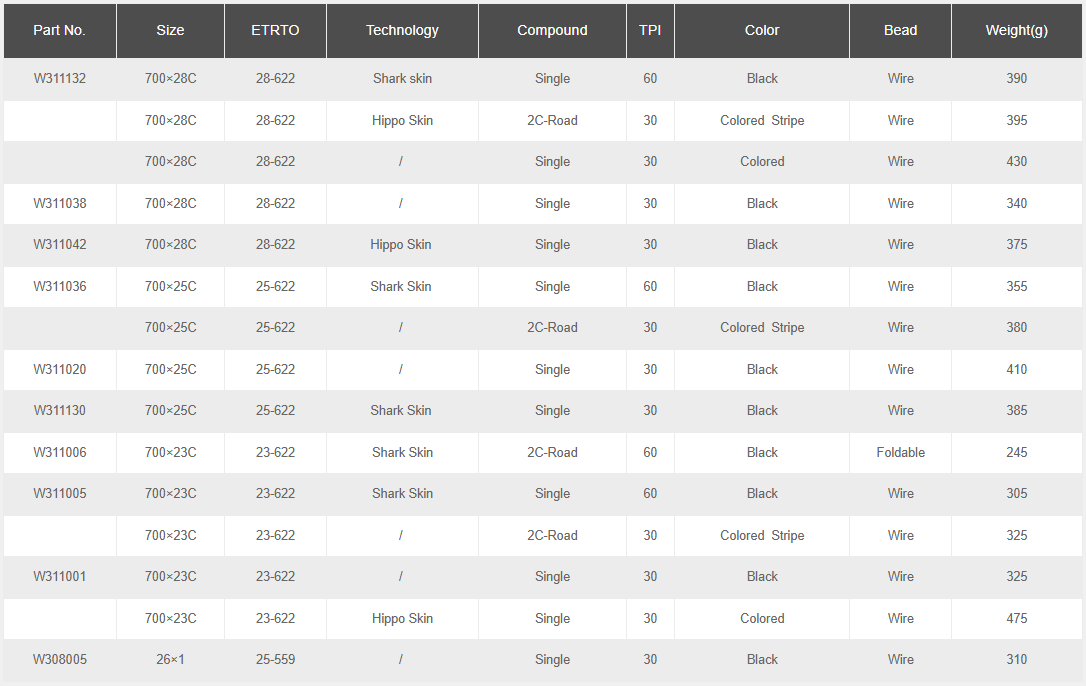Click the Technology column header

click(402, 30)
